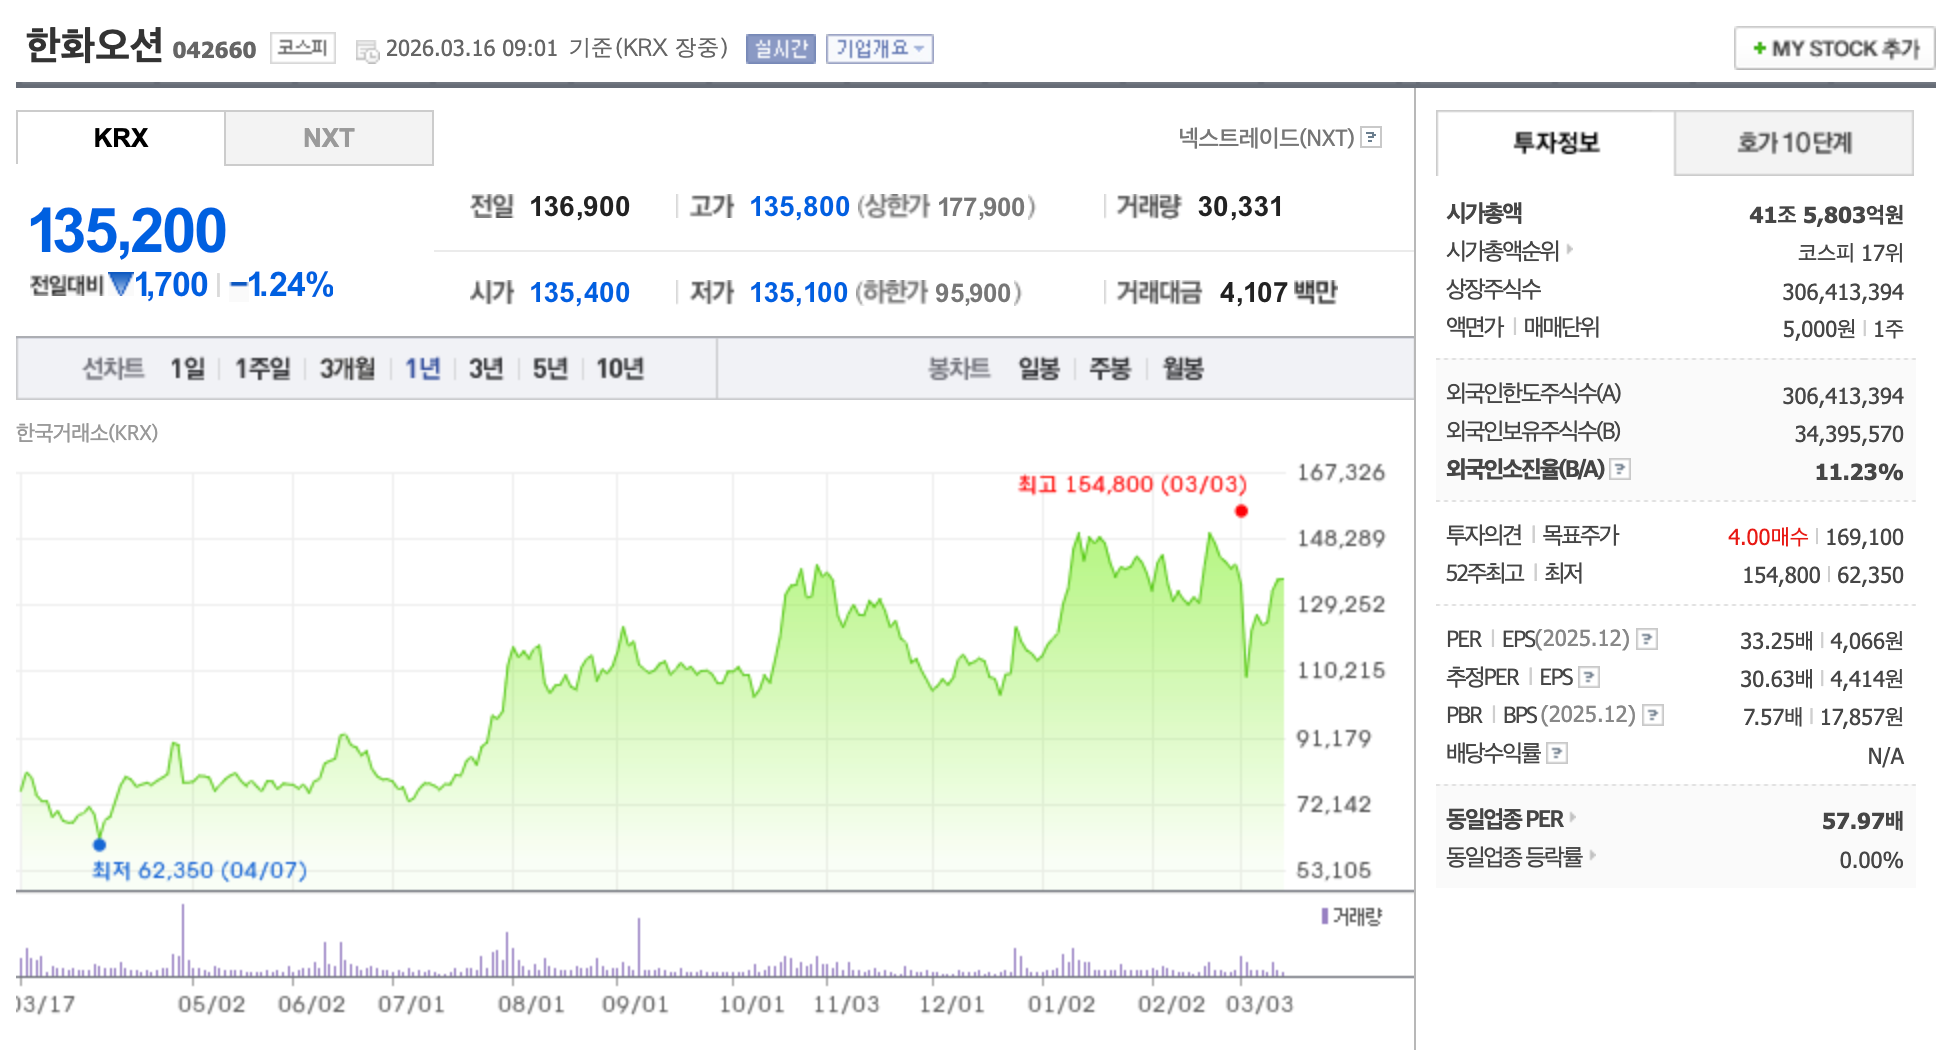Viewport: 1958px width, 1050px height.
Task: Click the blue 최저 62,350 chart marker
Action: 99,844
